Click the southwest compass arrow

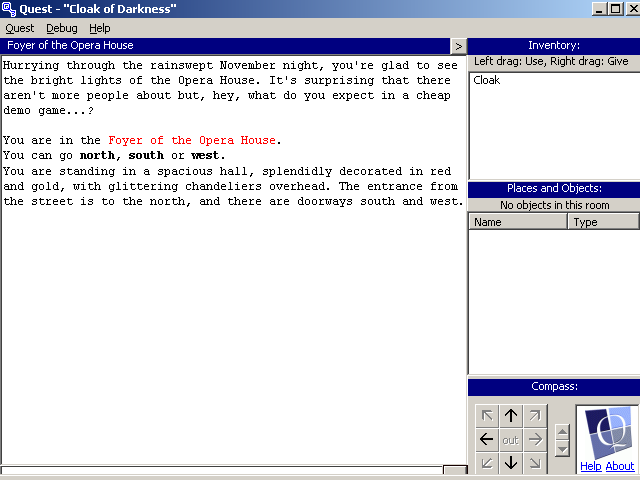point(487,462)
